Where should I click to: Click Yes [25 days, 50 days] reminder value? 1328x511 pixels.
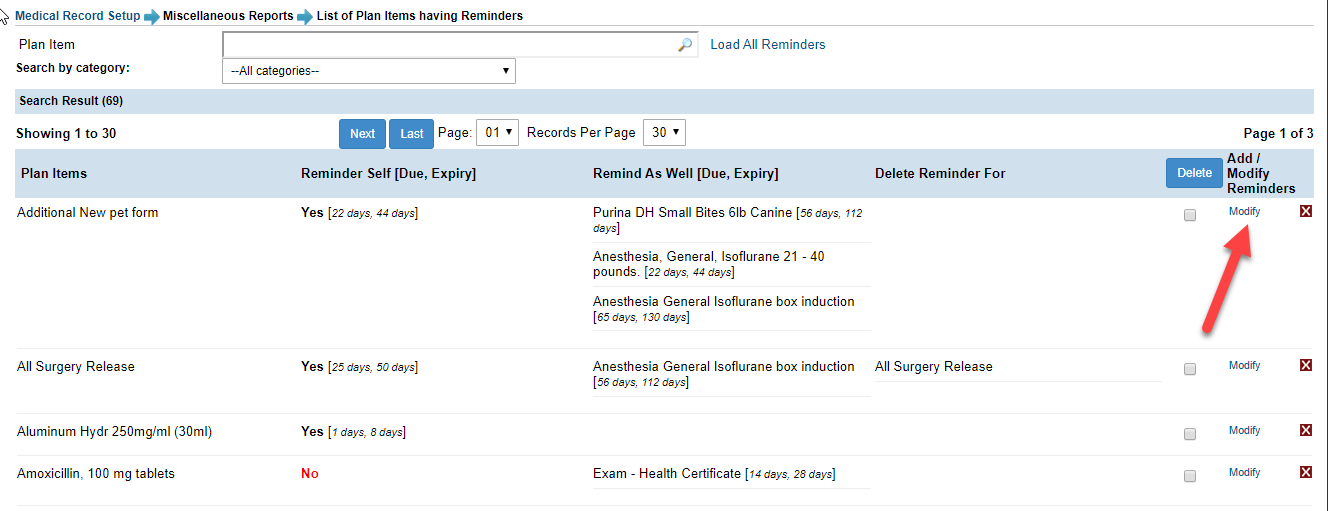(359, 367)
